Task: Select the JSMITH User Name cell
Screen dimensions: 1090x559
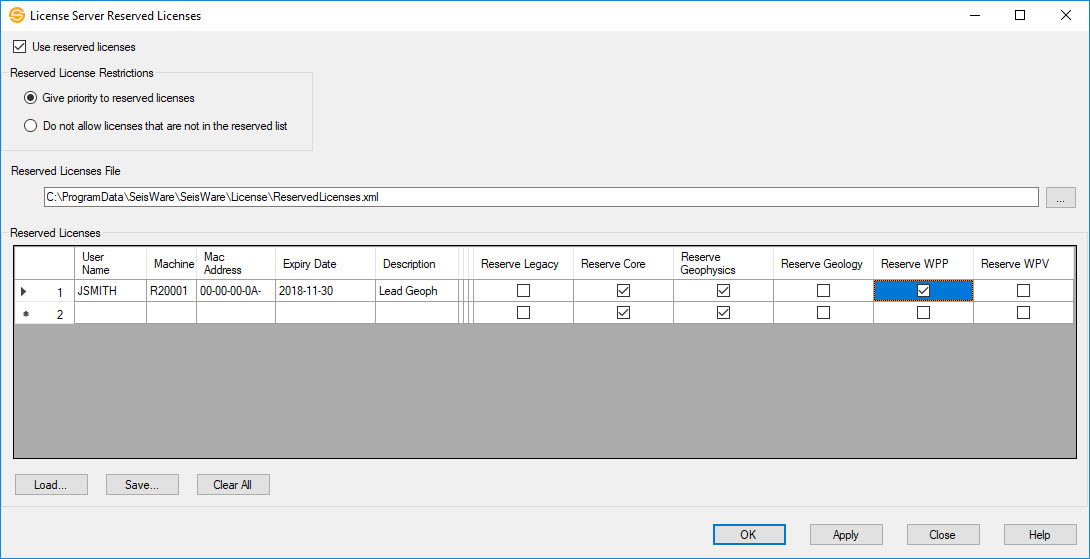Action: [110, 291]
